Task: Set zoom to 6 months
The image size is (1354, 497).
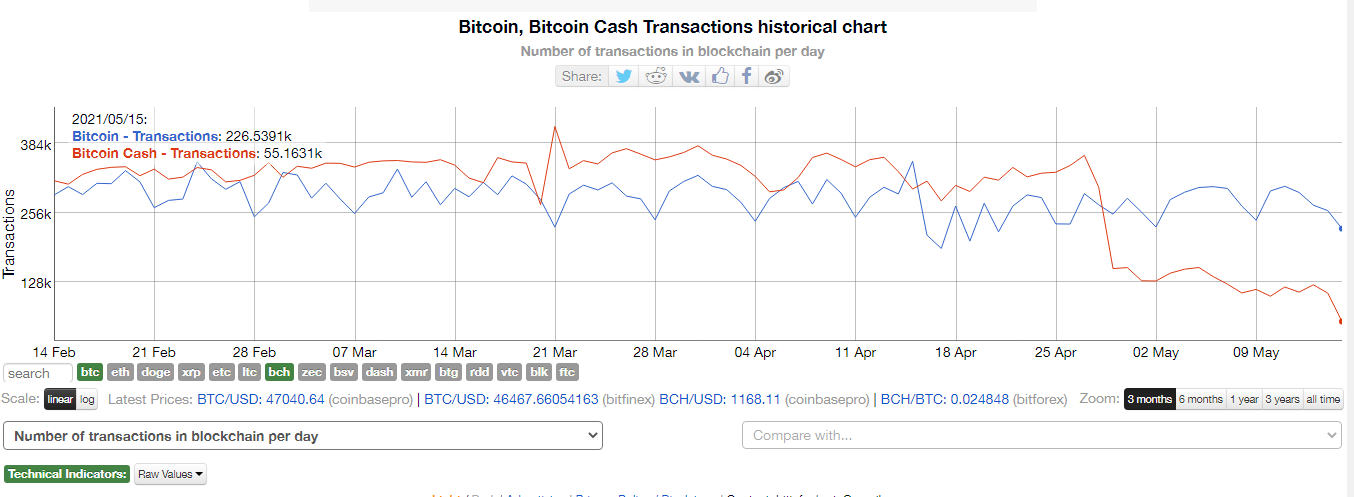Action: [x=1200, y=399]
